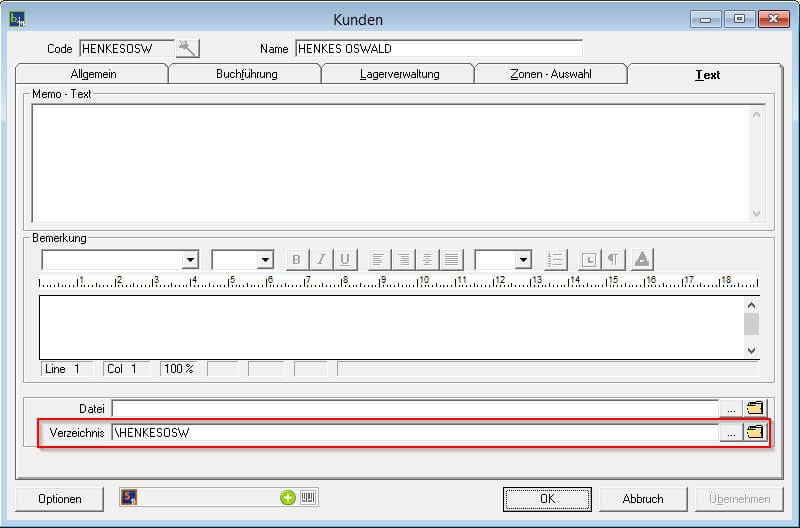Switch to the Allgemein tab

(x=93, y=74)
